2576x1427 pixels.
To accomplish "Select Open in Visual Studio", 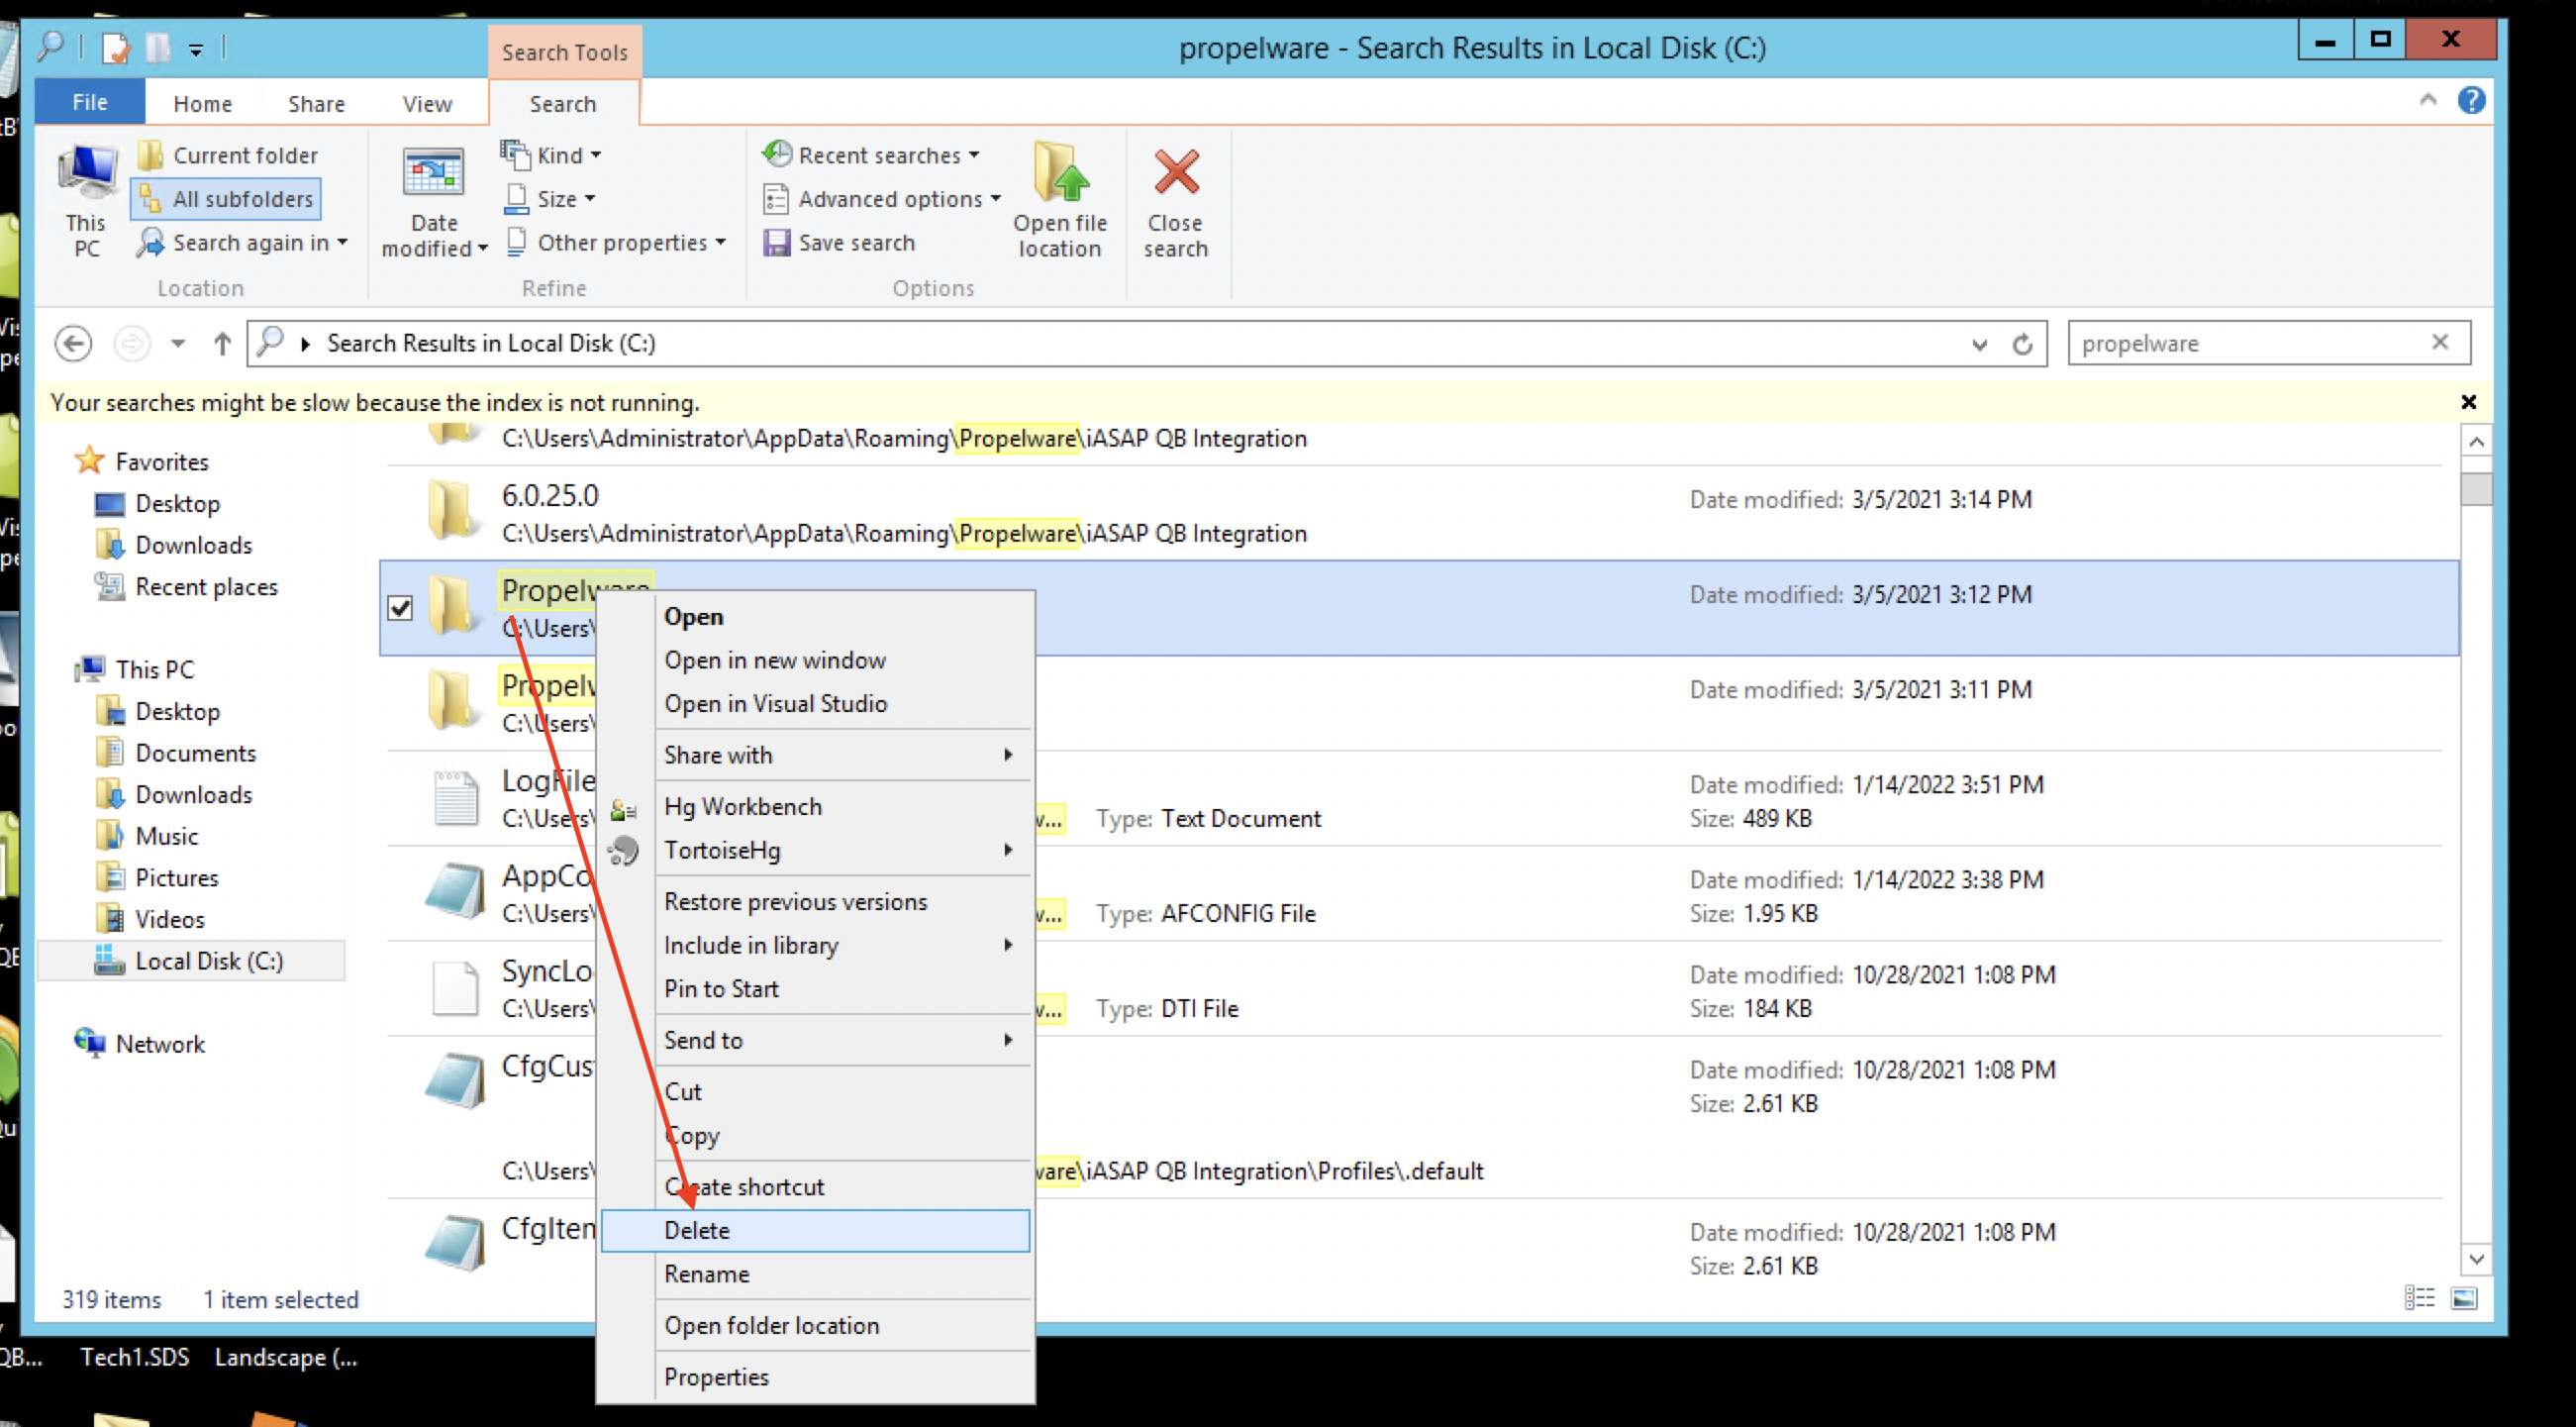I will click(815, 704).
